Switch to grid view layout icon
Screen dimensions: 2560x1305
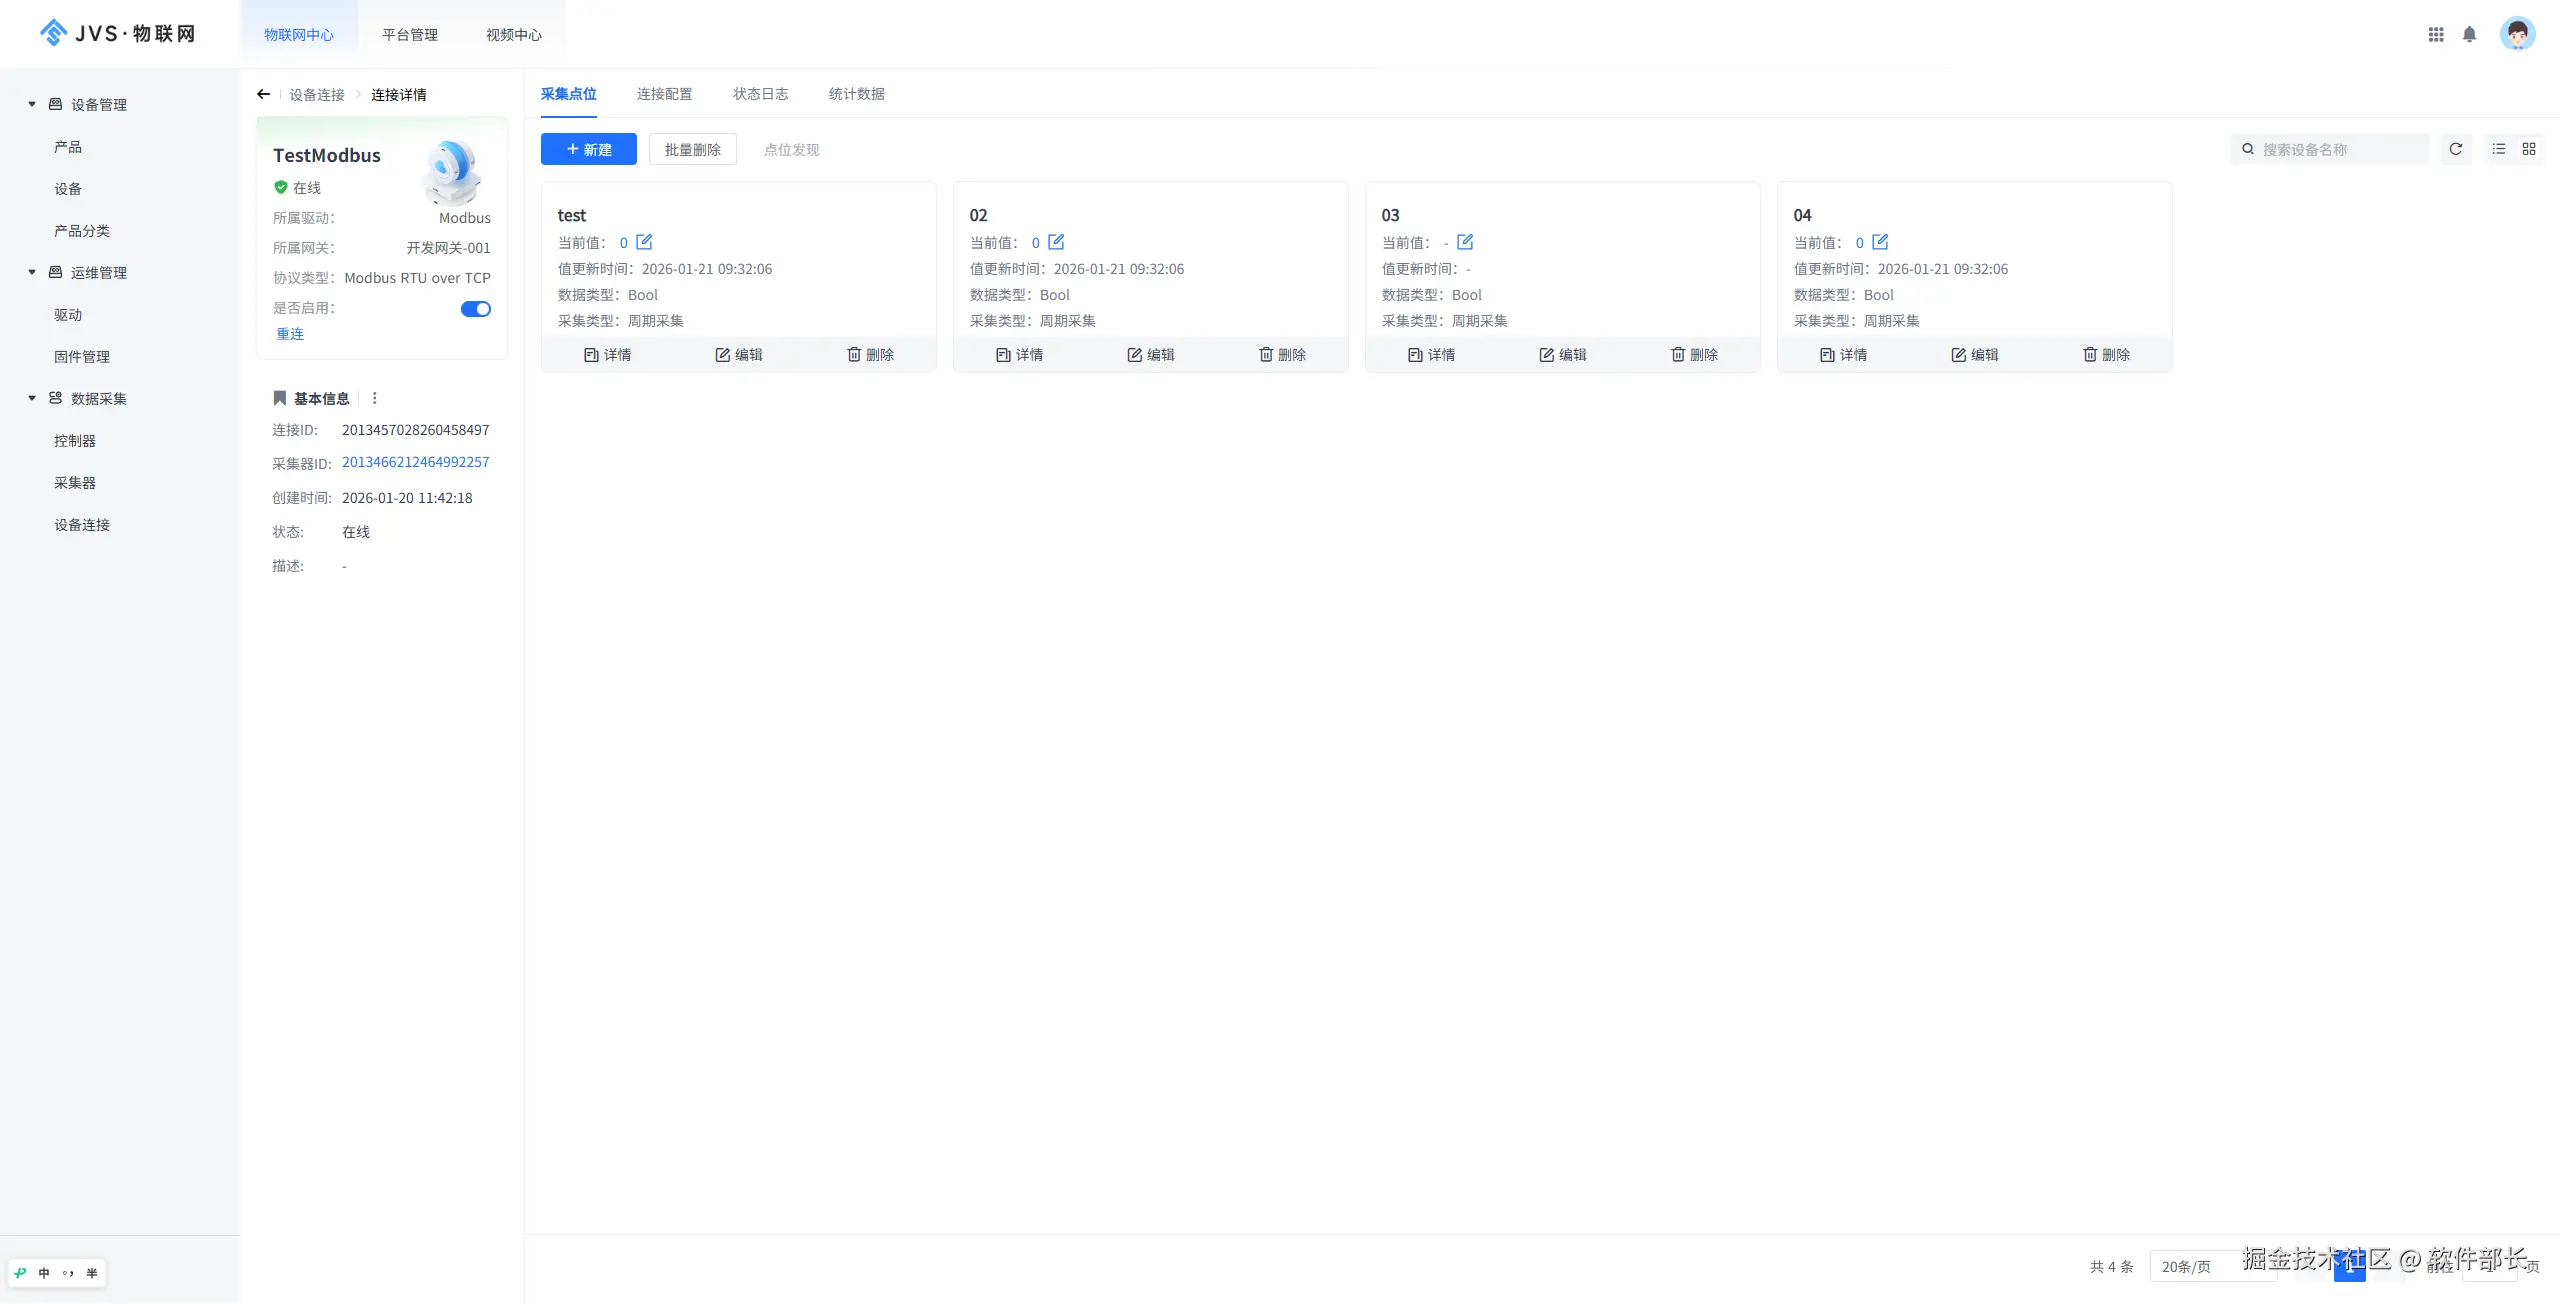pyautogui.click(x=2529, y=149)
